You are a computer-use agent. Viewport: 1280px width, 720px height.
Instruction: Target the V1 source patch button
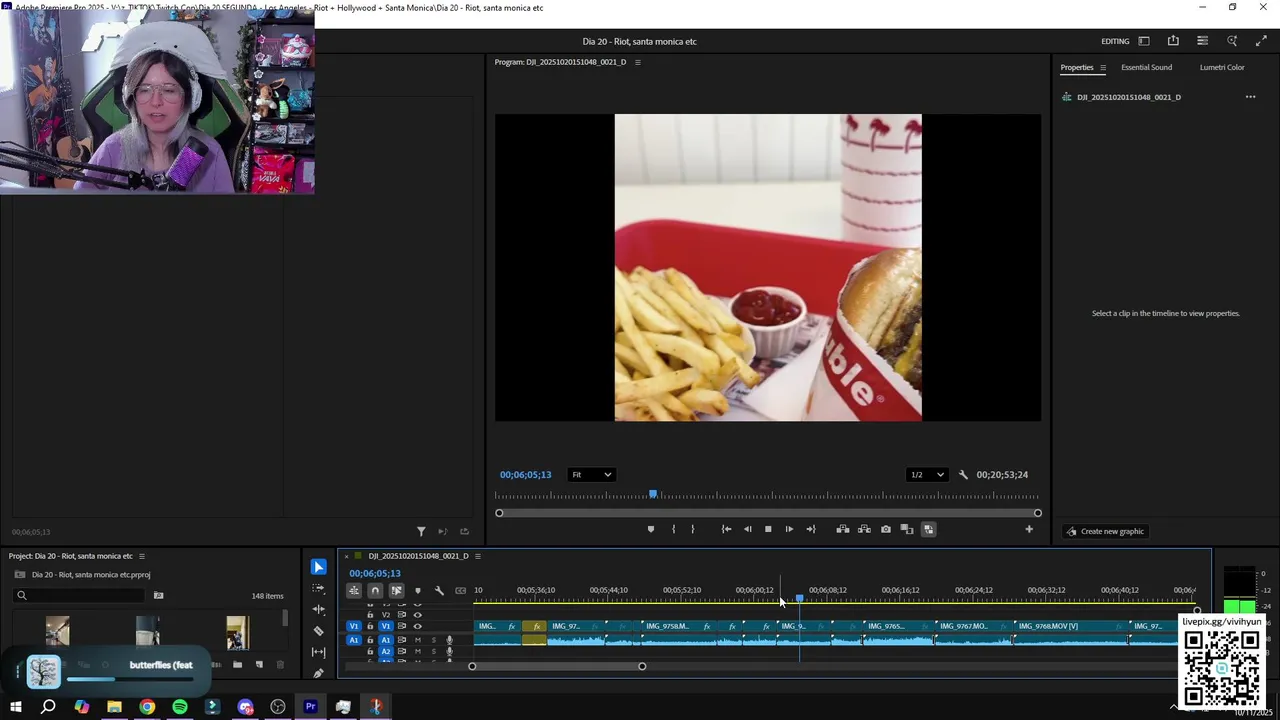click(353, 626)
